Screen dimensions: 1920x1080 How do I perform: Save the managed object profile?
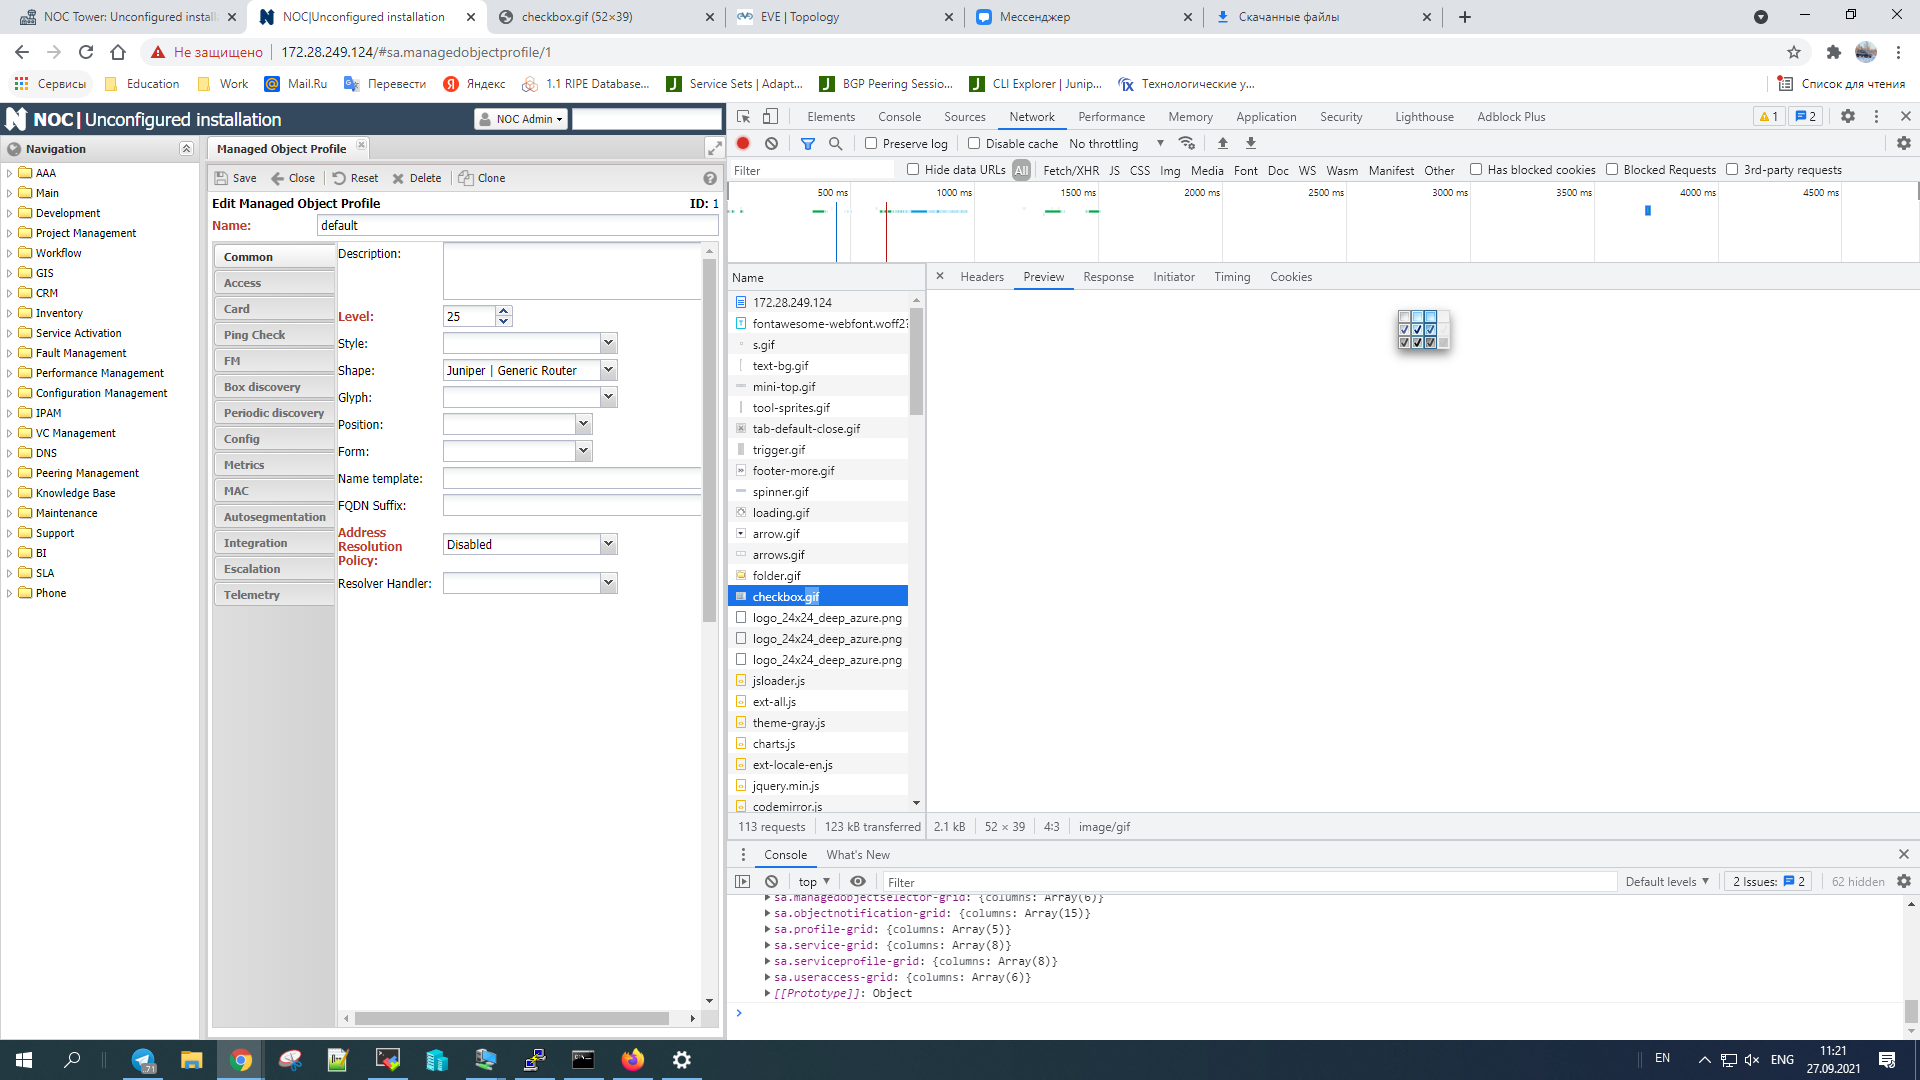pos(235,178)
